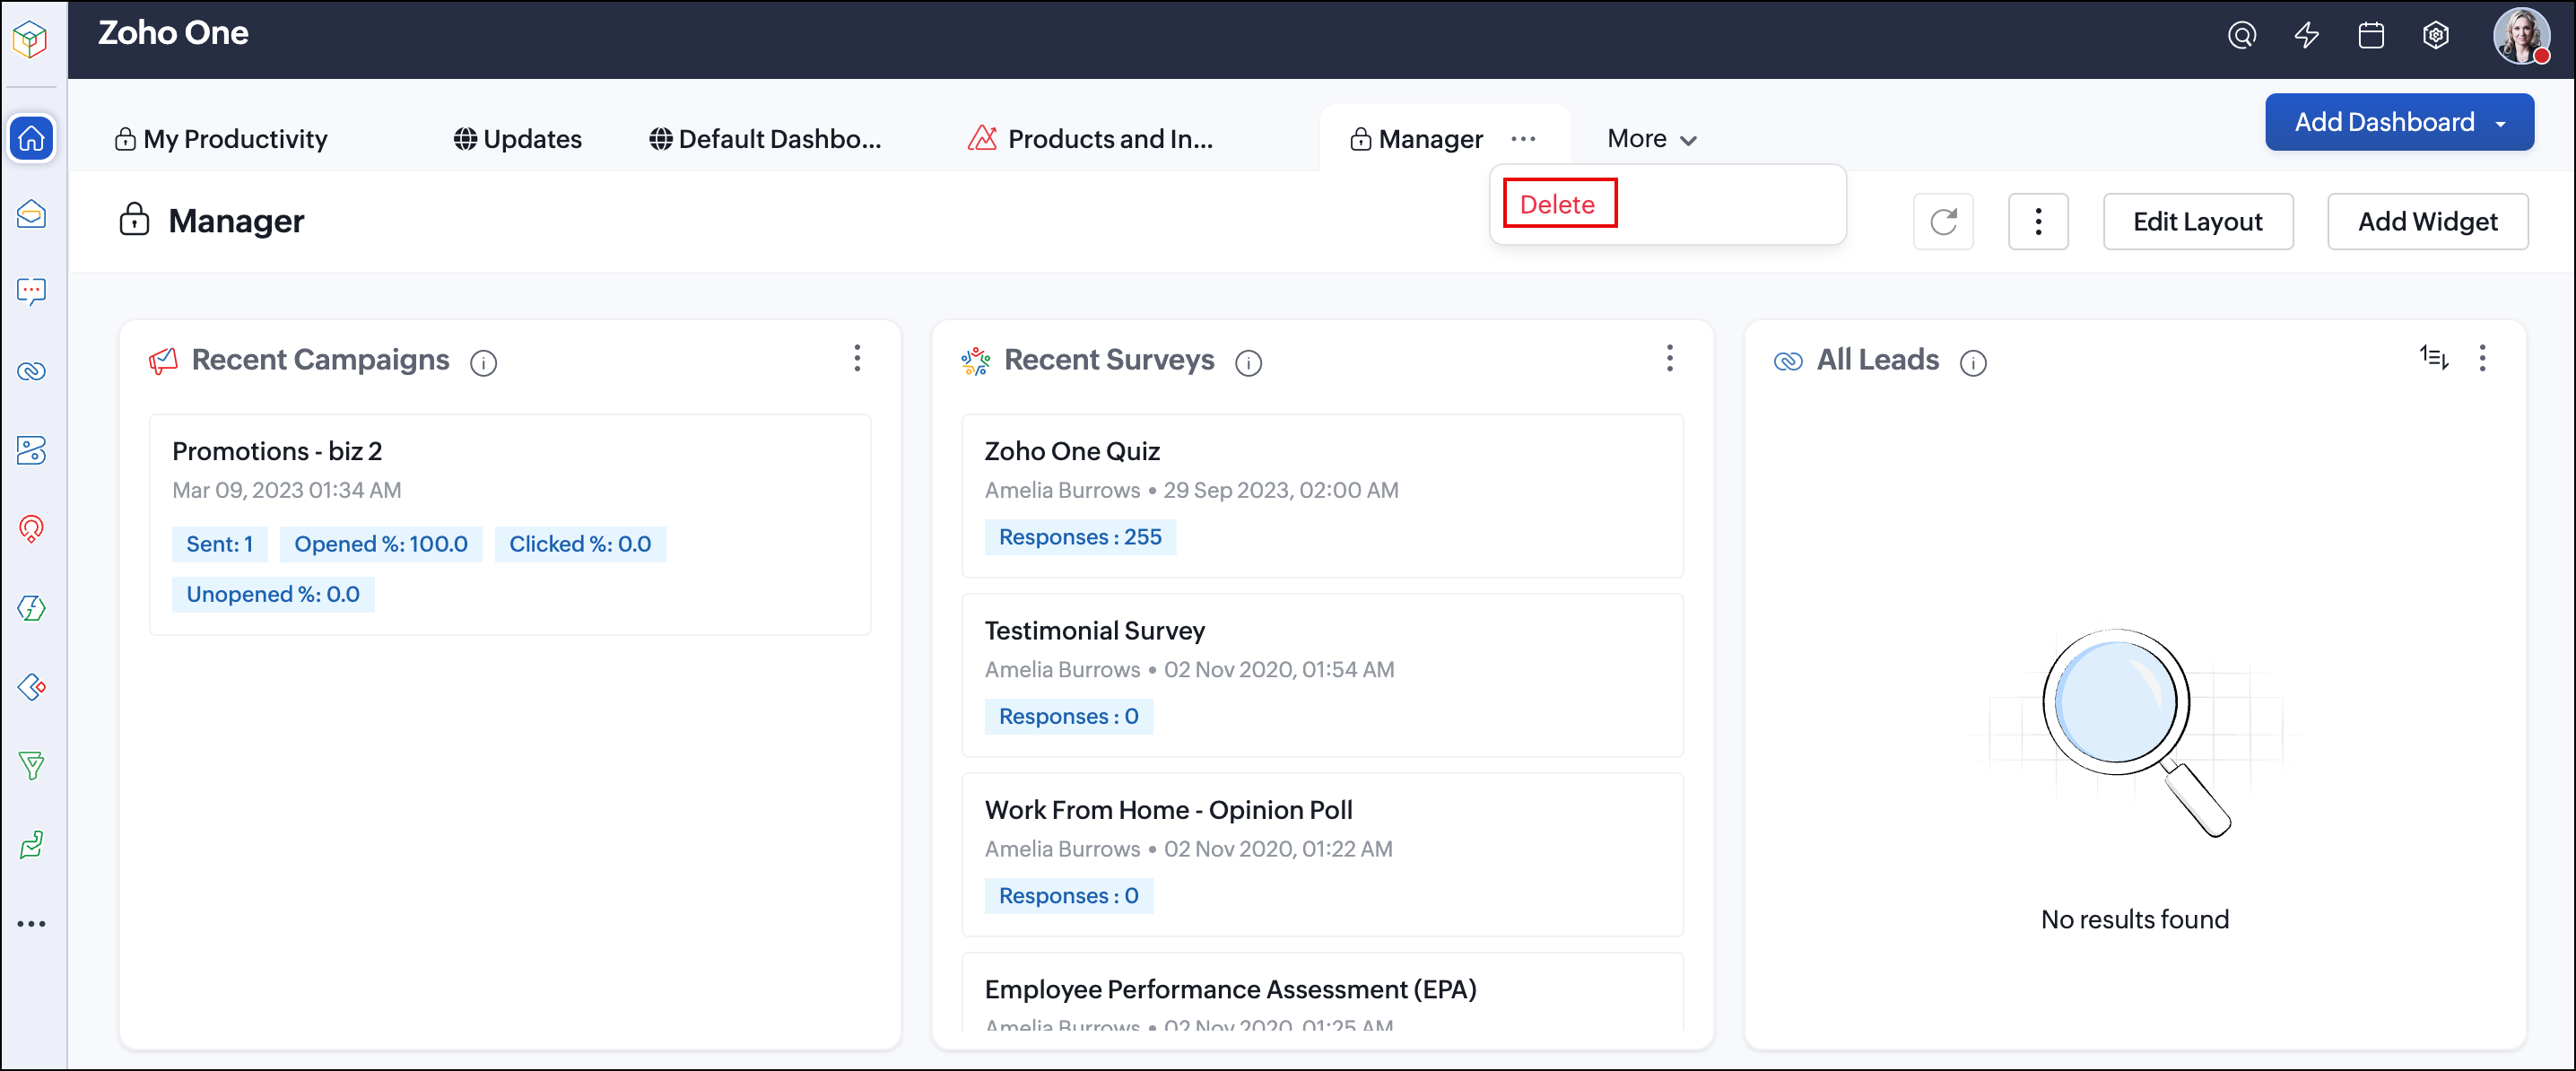Click the Zoho One cube logo
This screenshot has width=2576, height=1071.
(31, 40)
